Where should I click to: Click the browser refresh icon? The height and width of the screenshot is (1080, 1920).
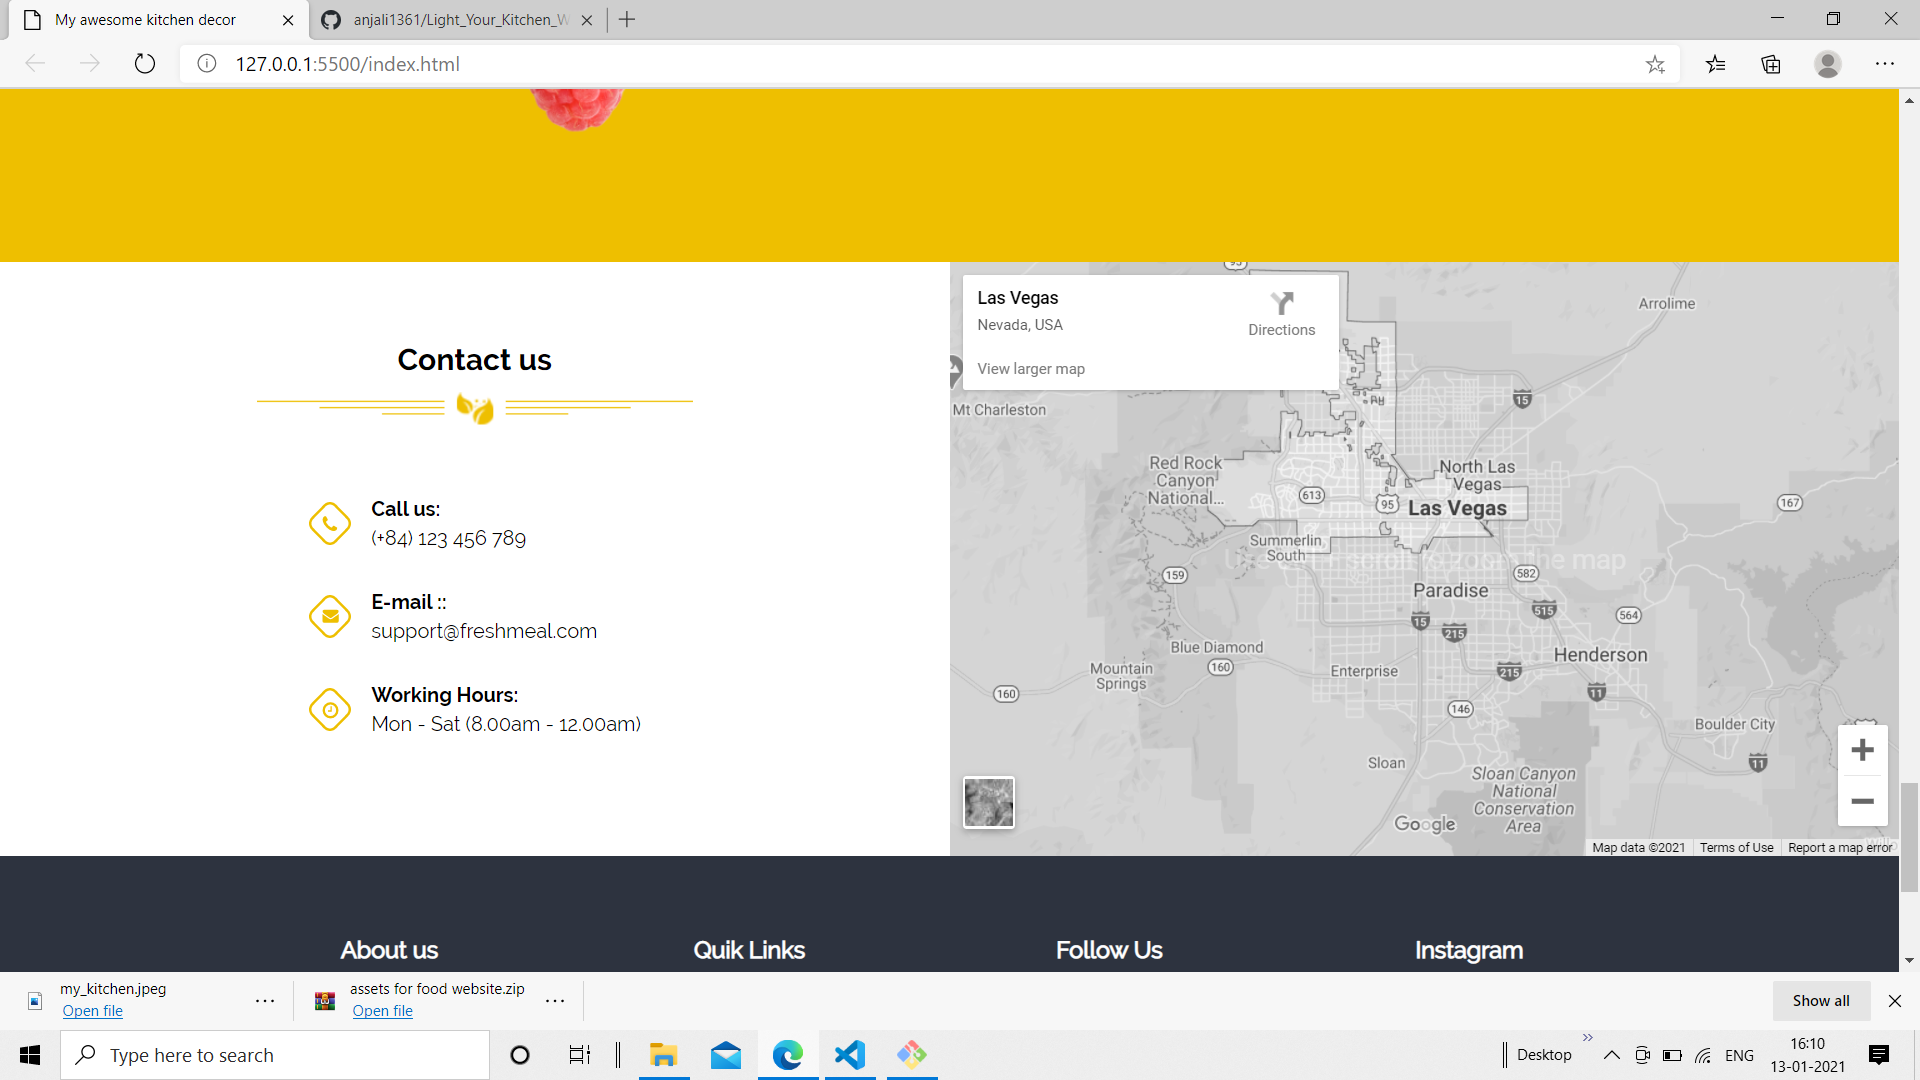click(145, 64)
